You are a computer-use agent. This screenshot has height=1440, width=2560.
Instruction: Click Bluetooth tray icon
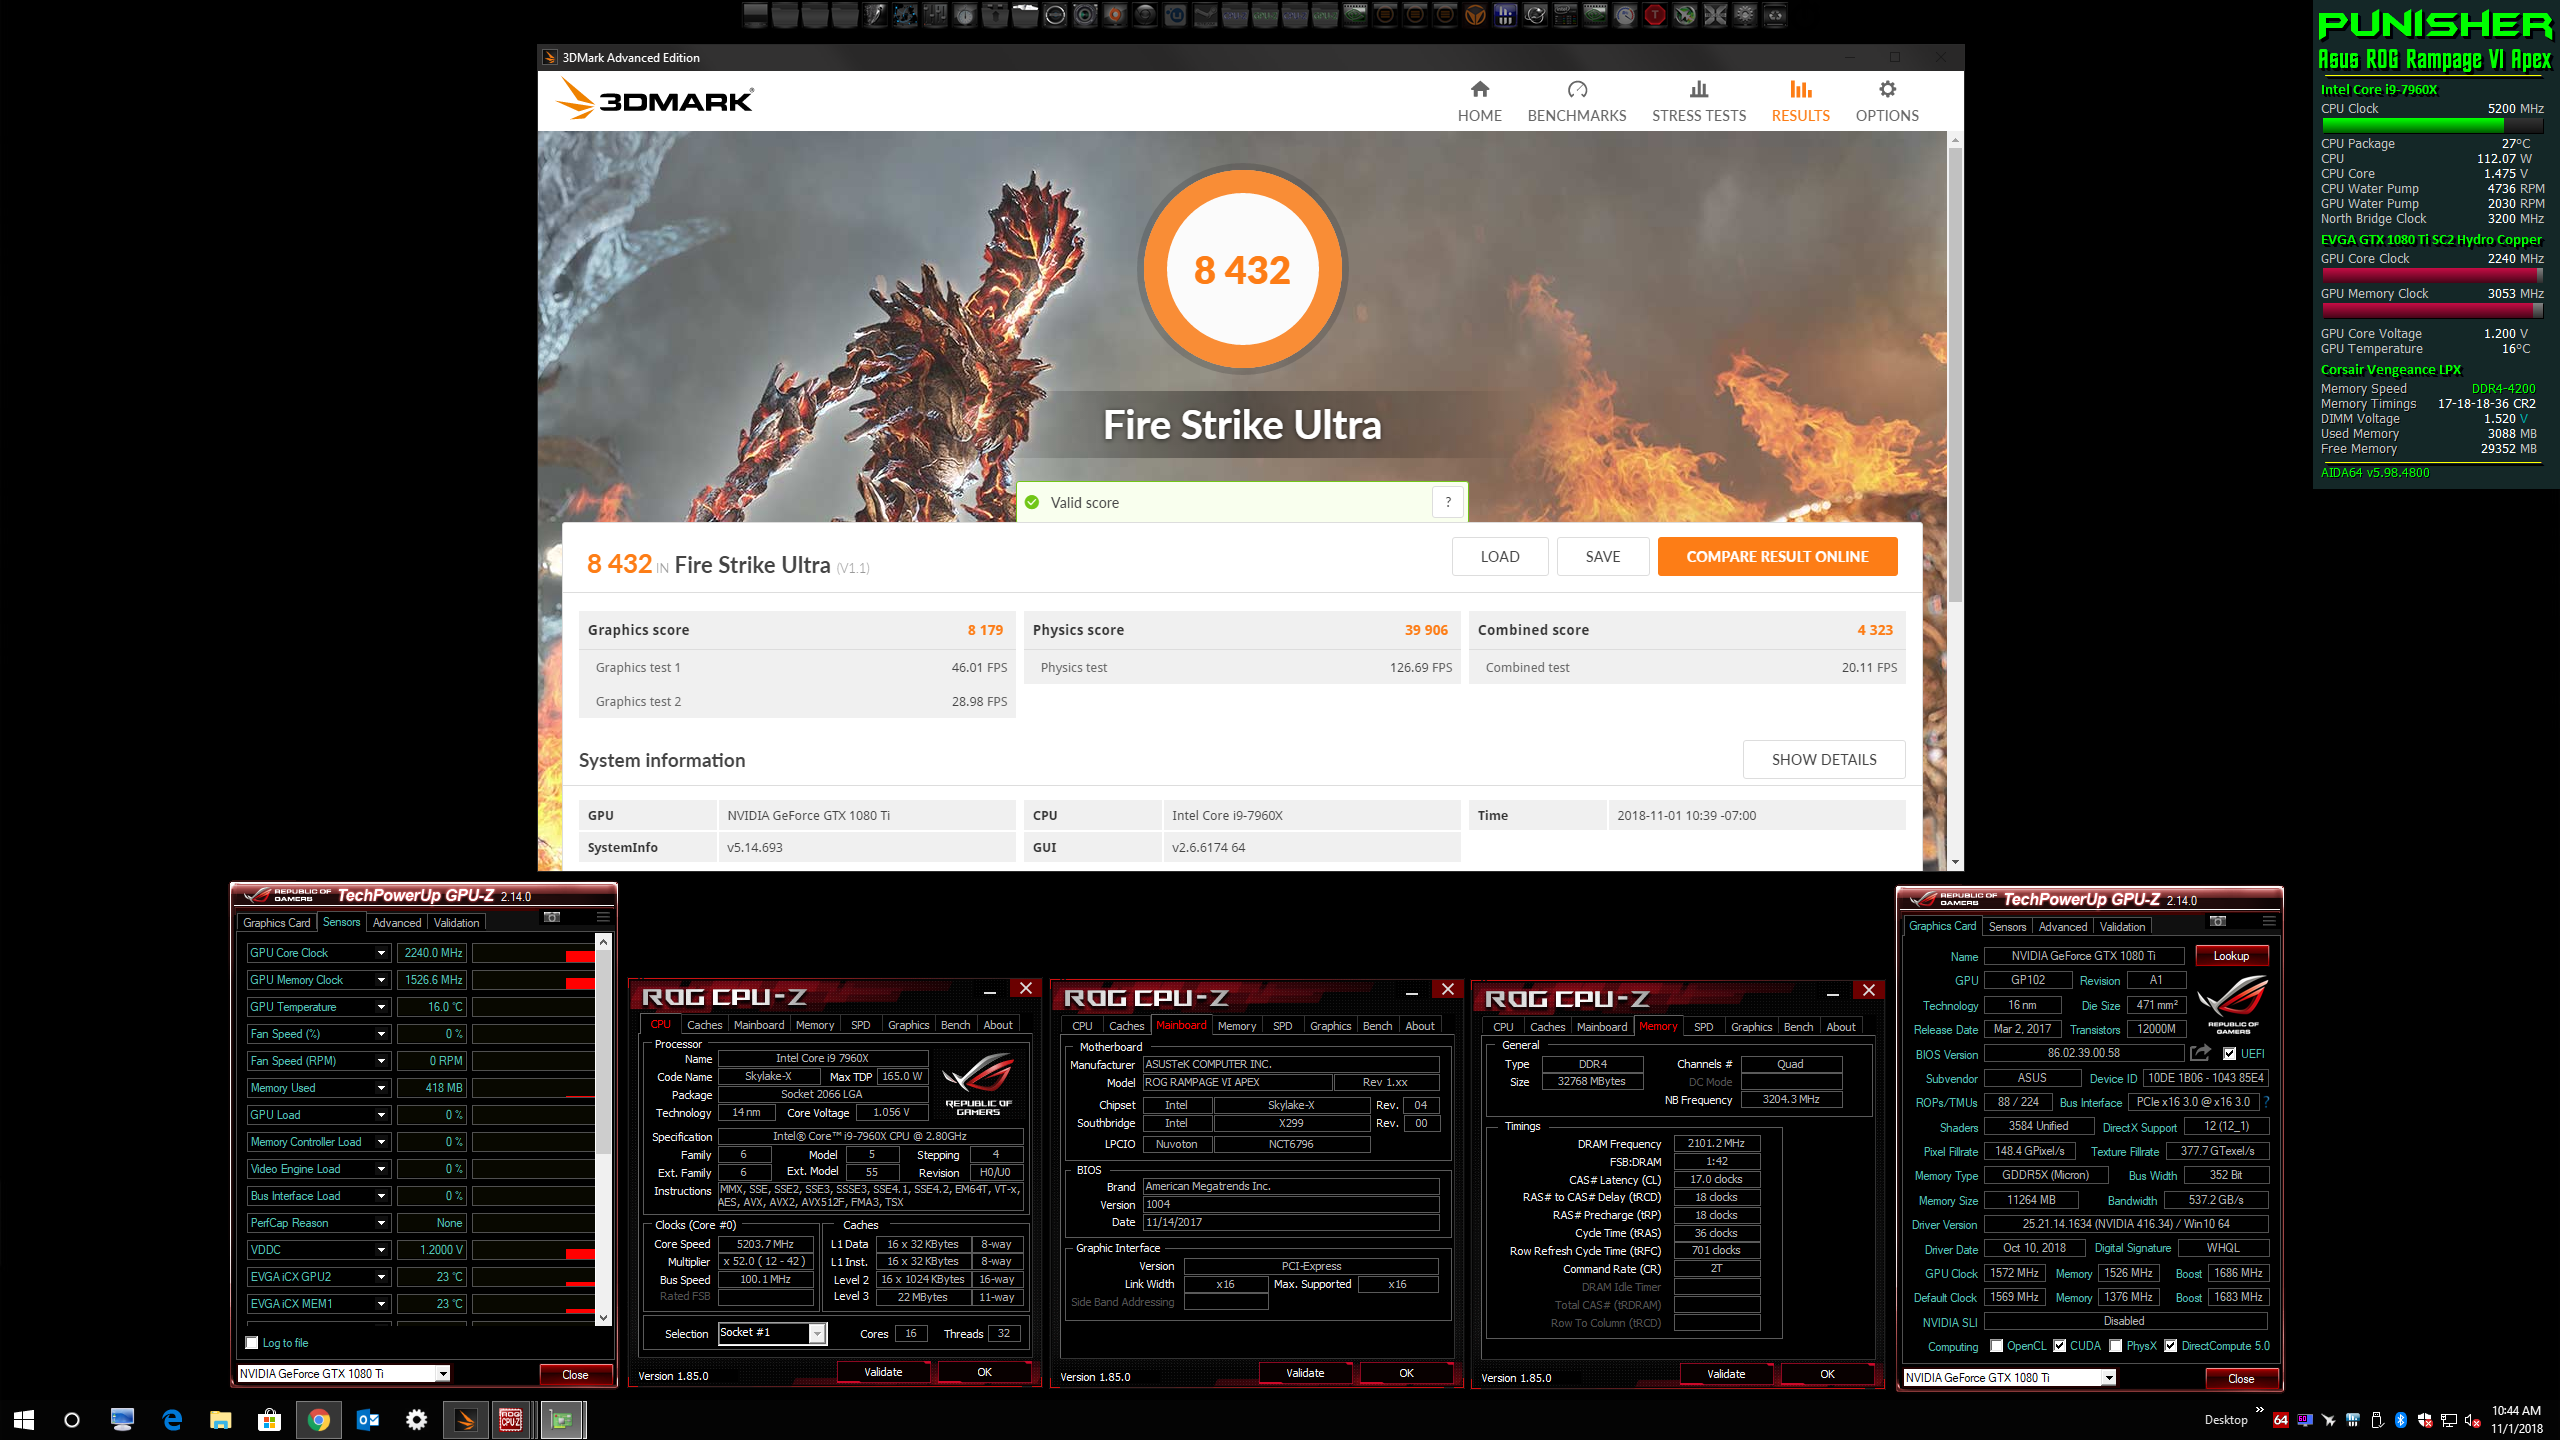pyautogui.click(x=2401, y=1420)
